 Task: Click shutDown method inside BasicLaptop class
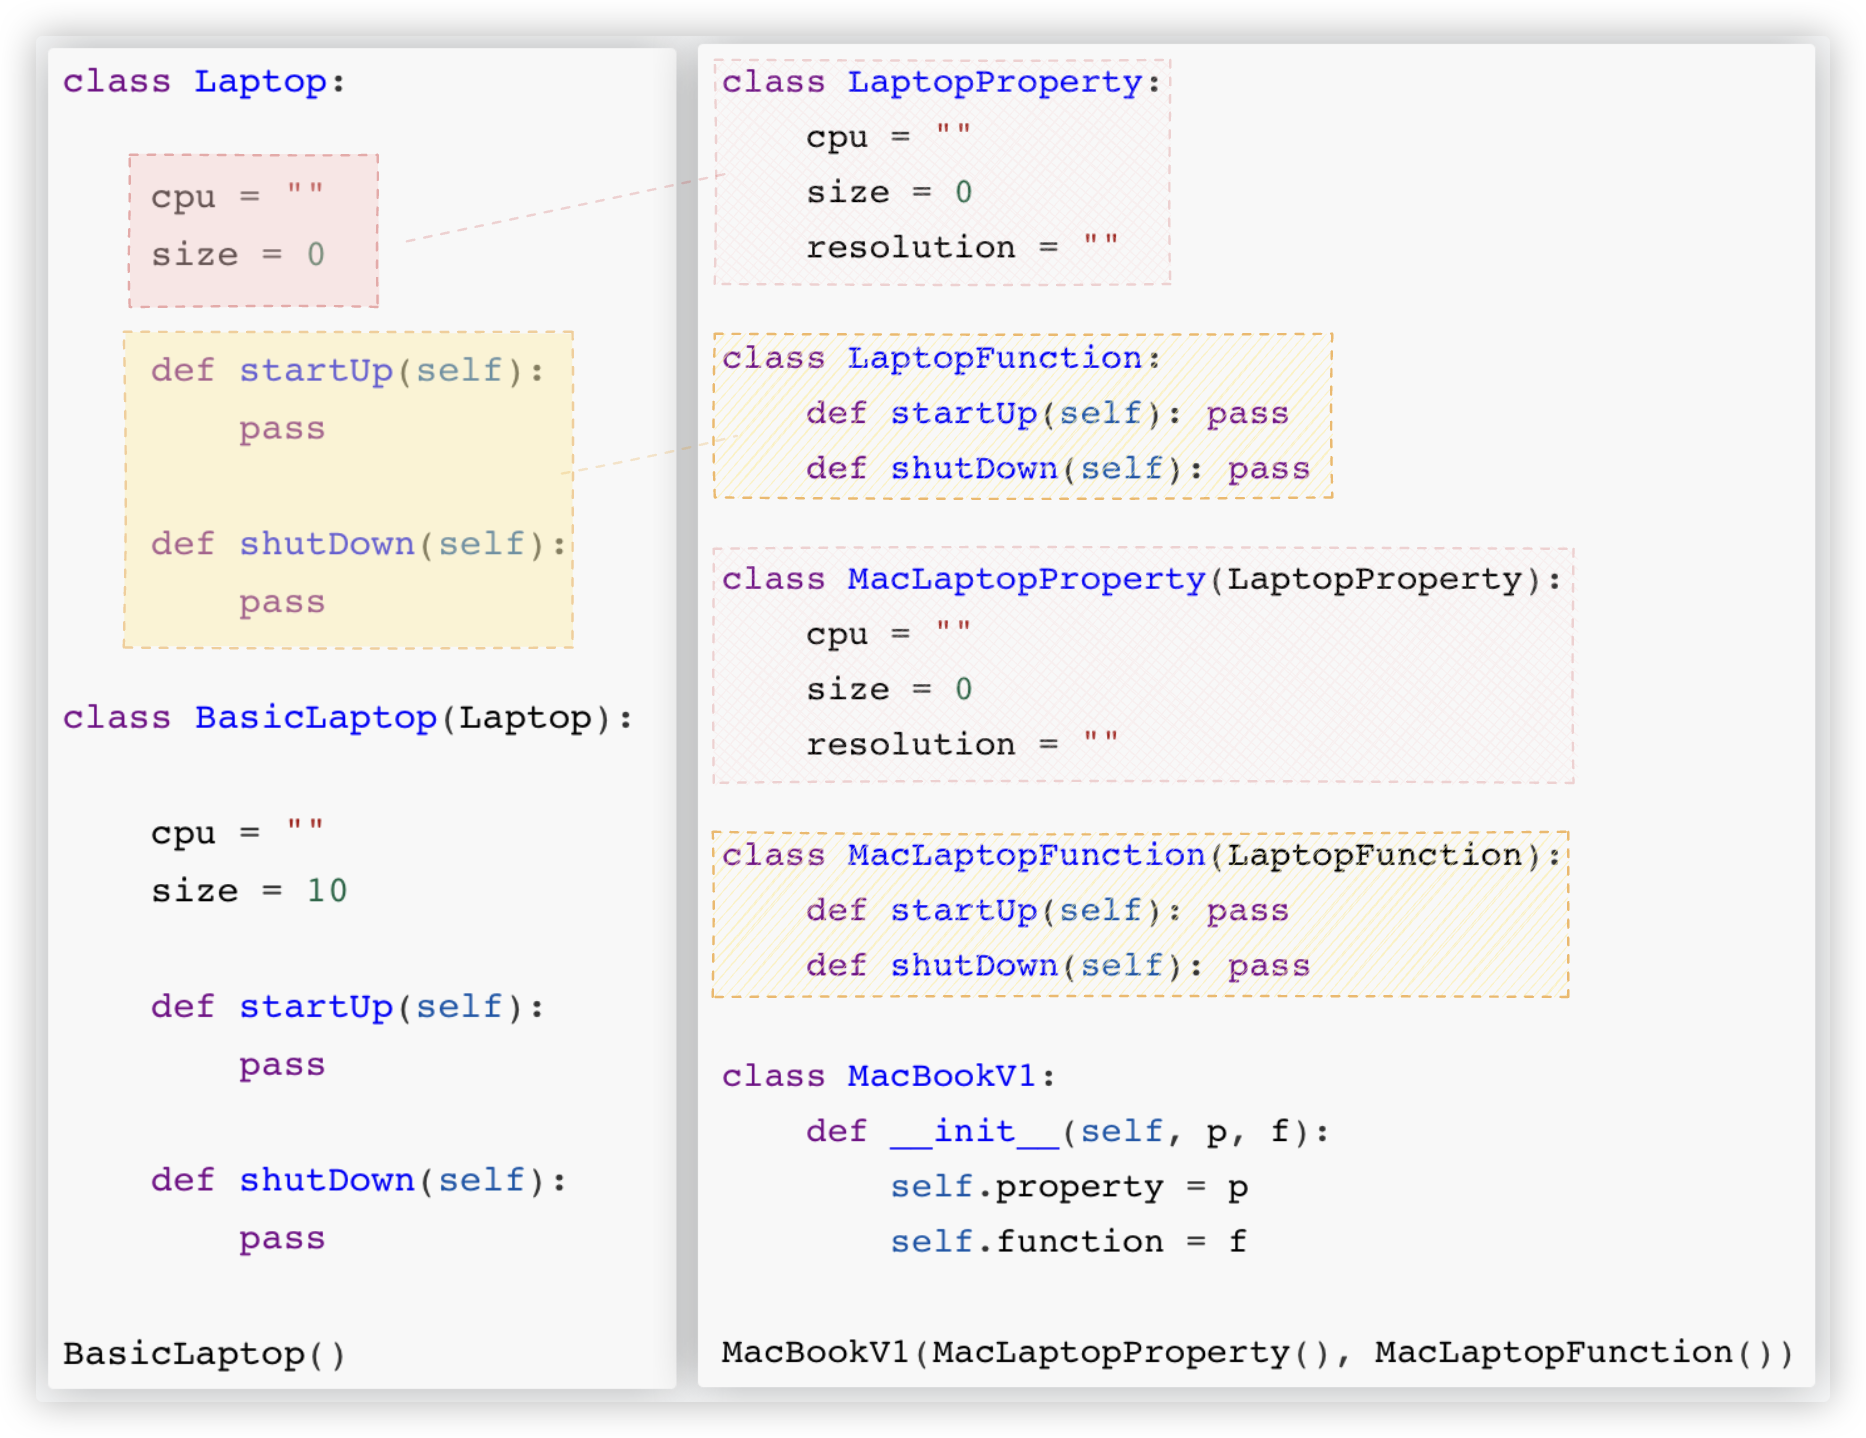(326, 1181)
